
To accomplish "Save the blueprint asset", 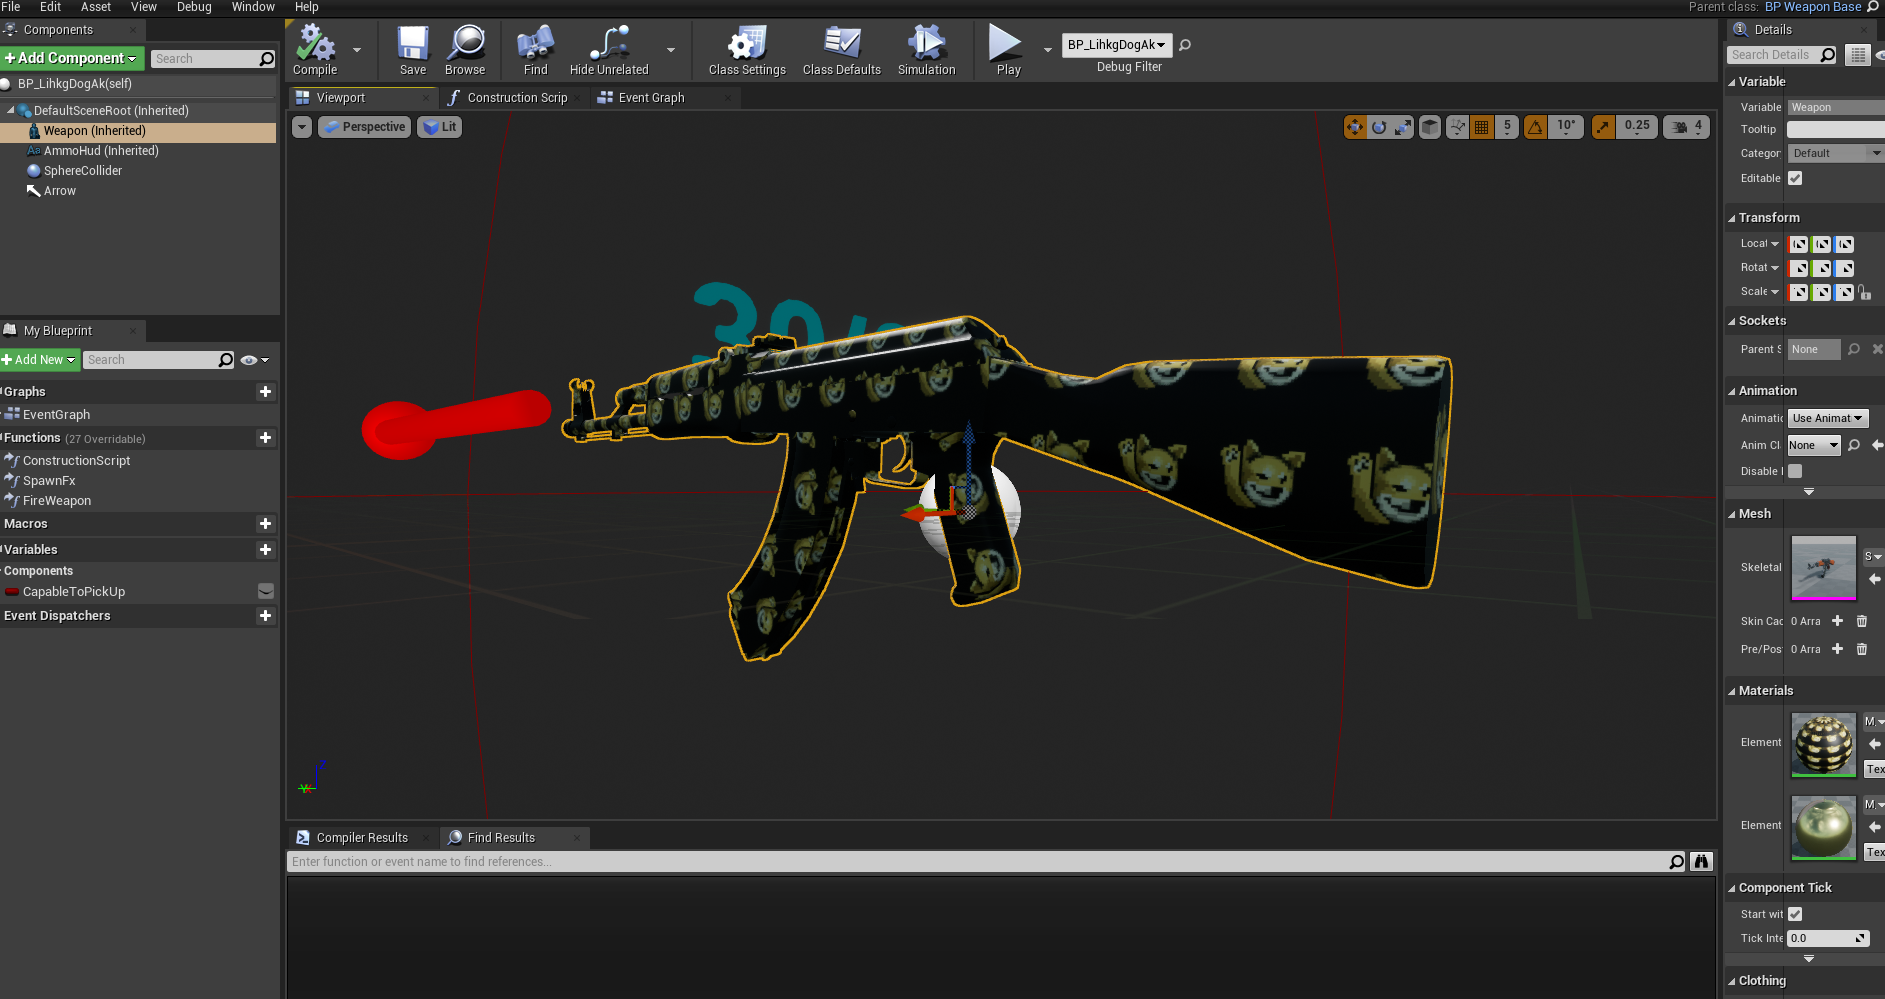I will click(x=413, y=50).
